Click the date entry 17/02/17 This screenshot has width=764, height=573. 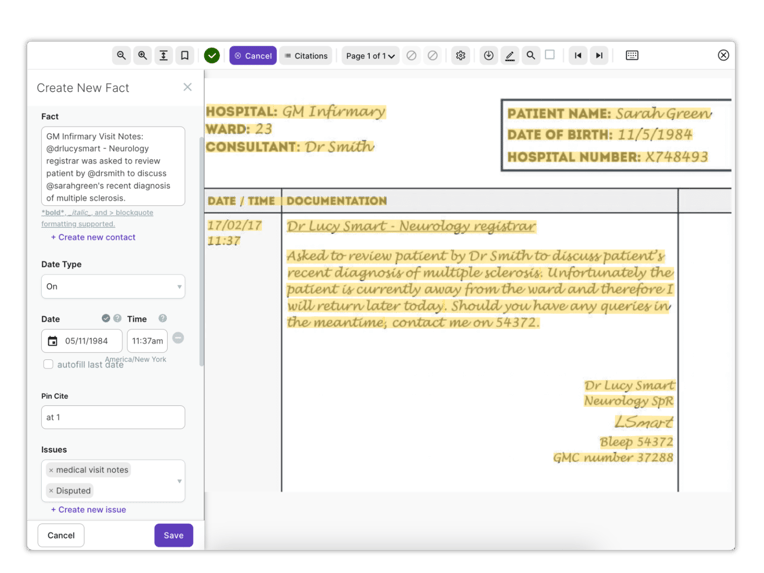tap(234, 226)
